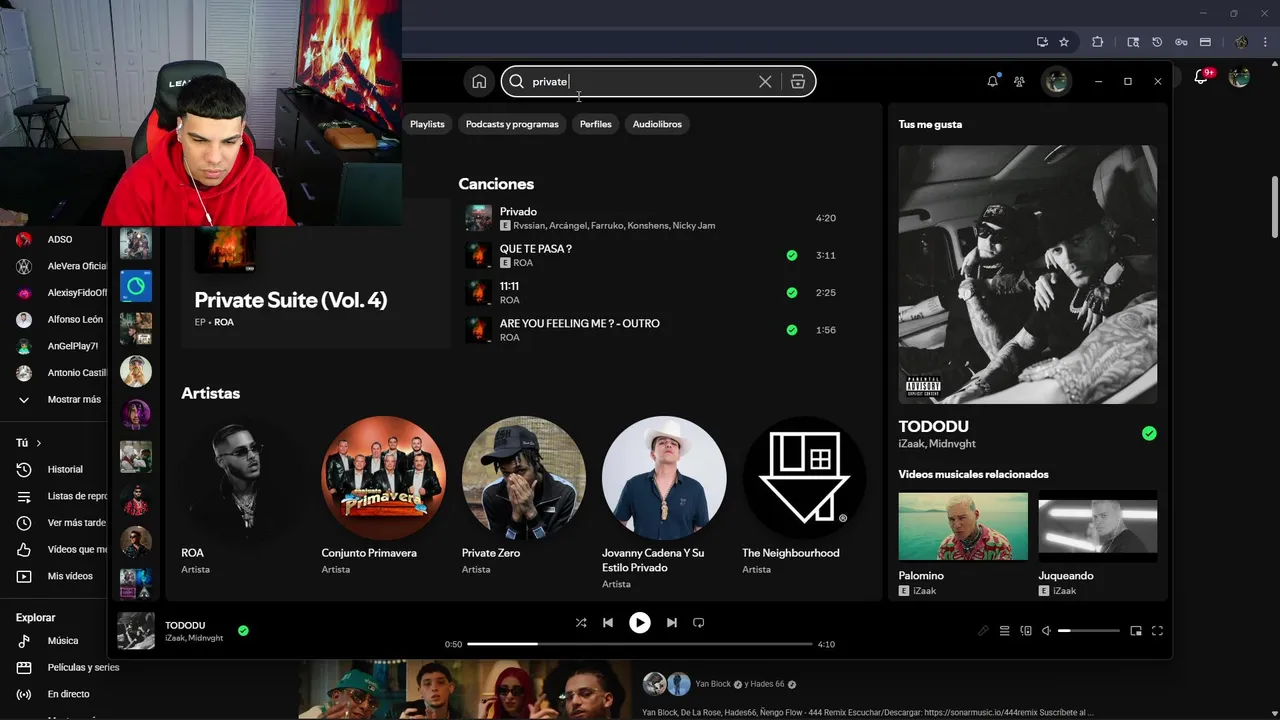Toggle liked checkmark for QUE TE PASA ?
1280x720 pixels.
792,255
